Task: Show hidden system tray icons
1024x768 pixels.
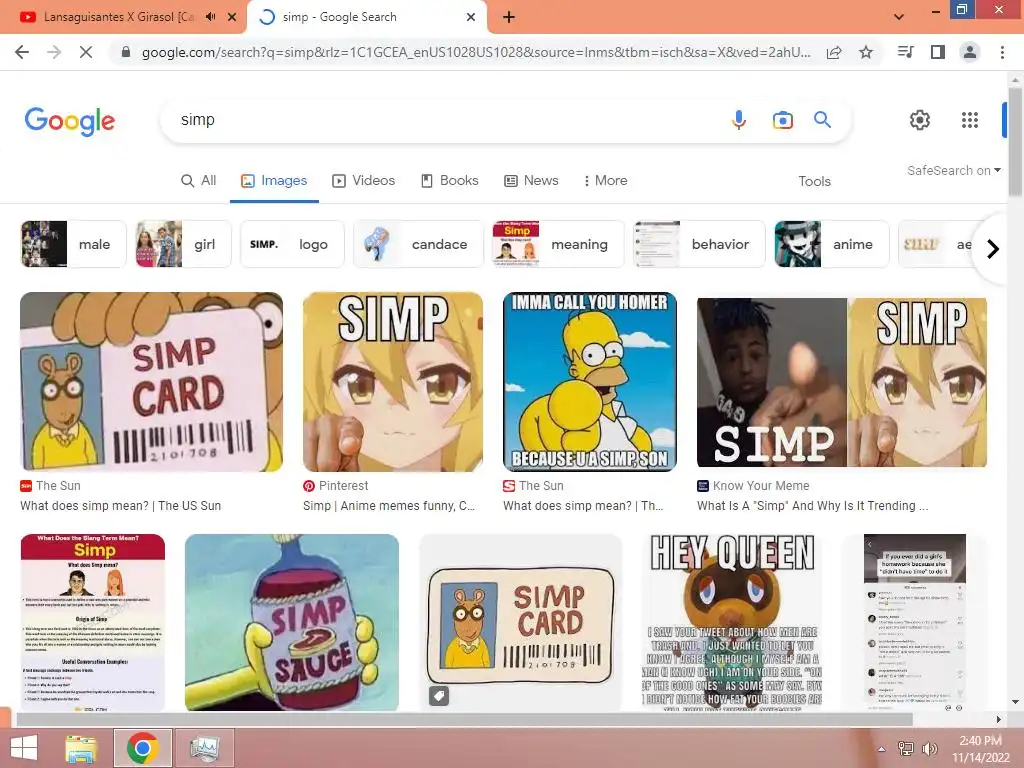Action: (882, 749)
